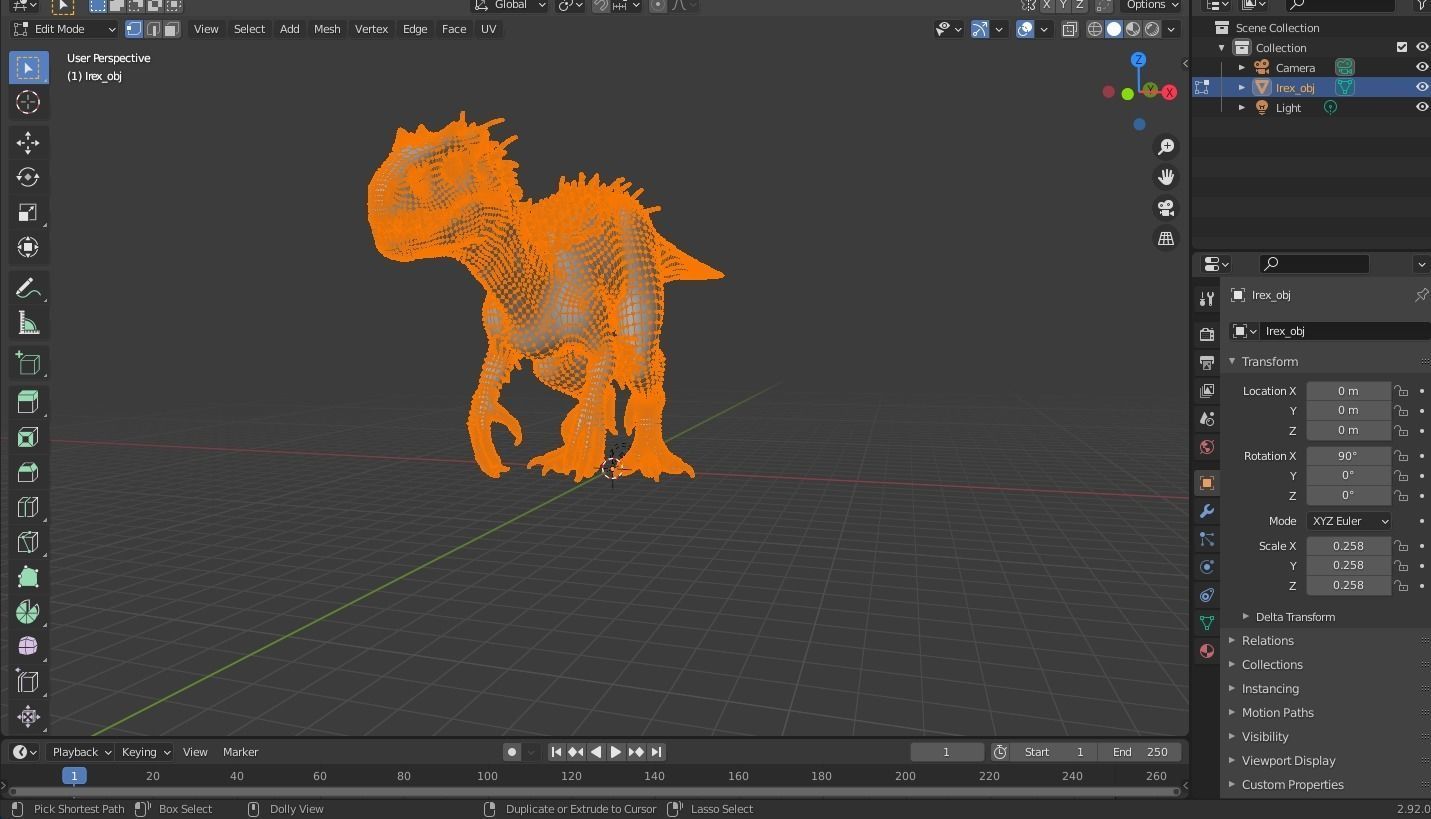Viewport: 1431px width, 819px height.
Task: Open the Edge menu
Action: coord(415,29)
